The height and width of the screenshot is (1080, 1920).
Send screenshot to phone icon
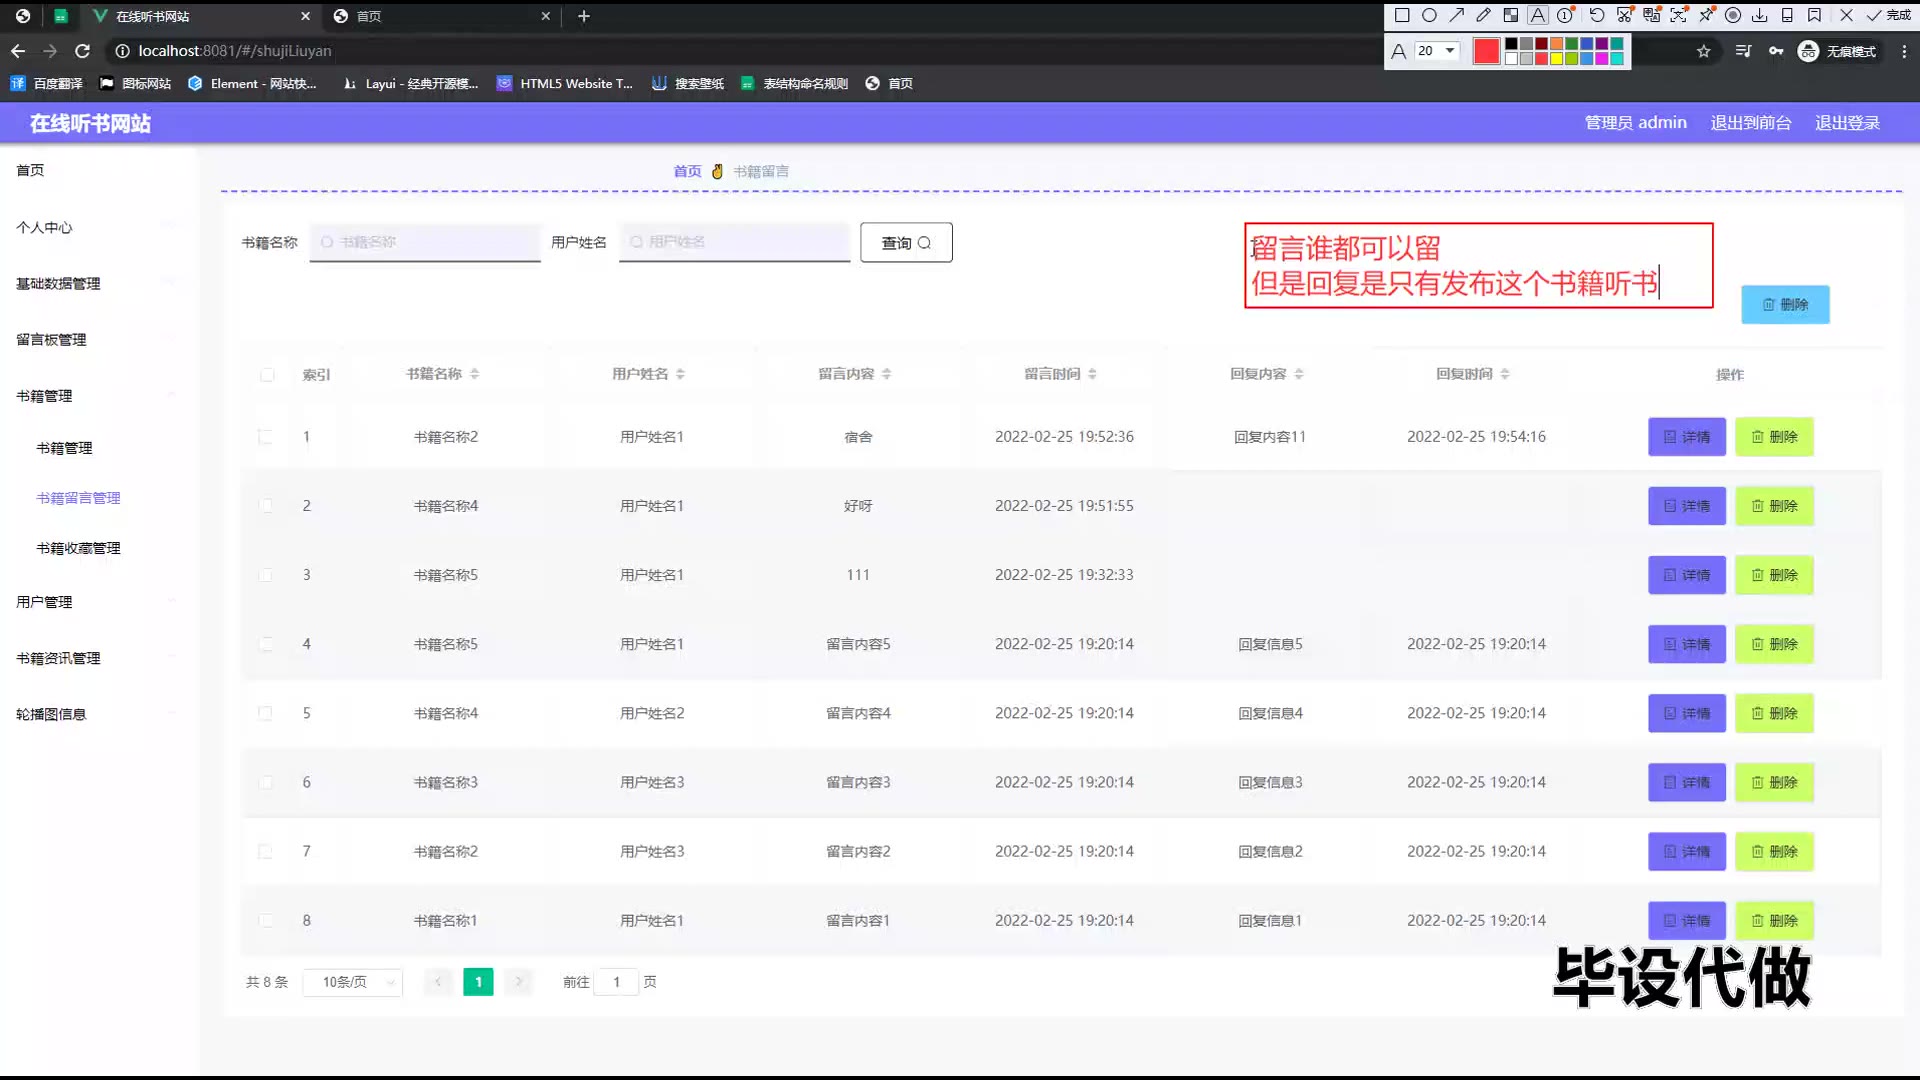point(1787,15)
